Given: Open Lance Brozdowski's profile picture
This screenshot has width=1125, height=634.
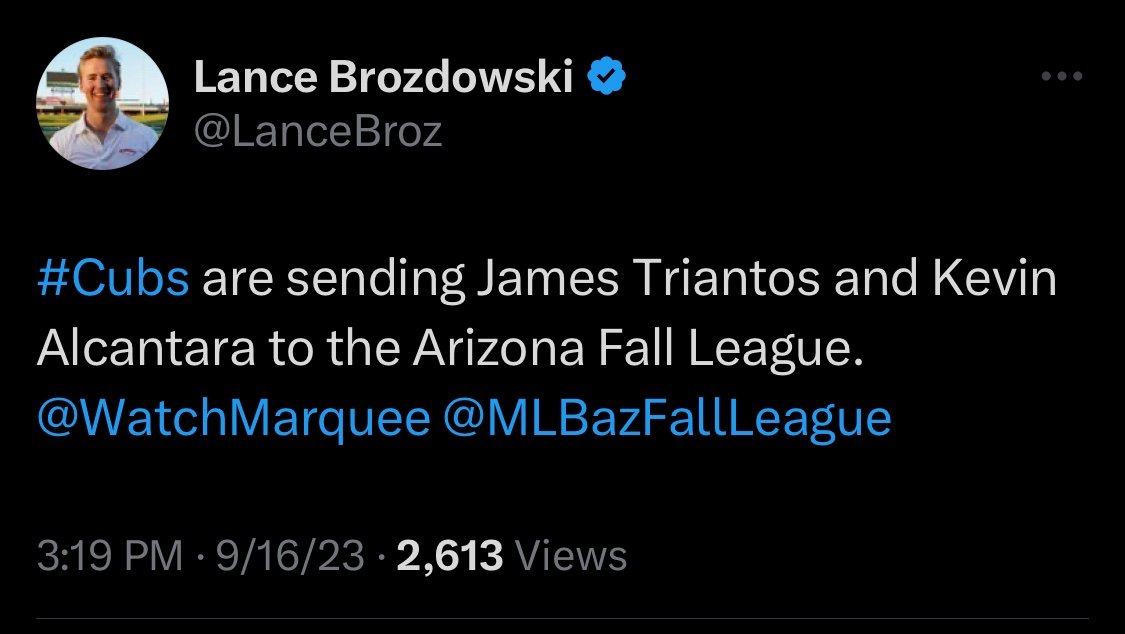Looking at the screenshot, I should (103, 104).
